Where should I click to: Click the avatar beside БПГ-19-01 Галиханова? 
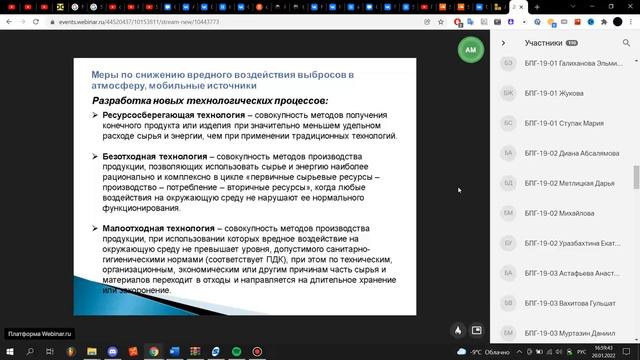[508, 63]
